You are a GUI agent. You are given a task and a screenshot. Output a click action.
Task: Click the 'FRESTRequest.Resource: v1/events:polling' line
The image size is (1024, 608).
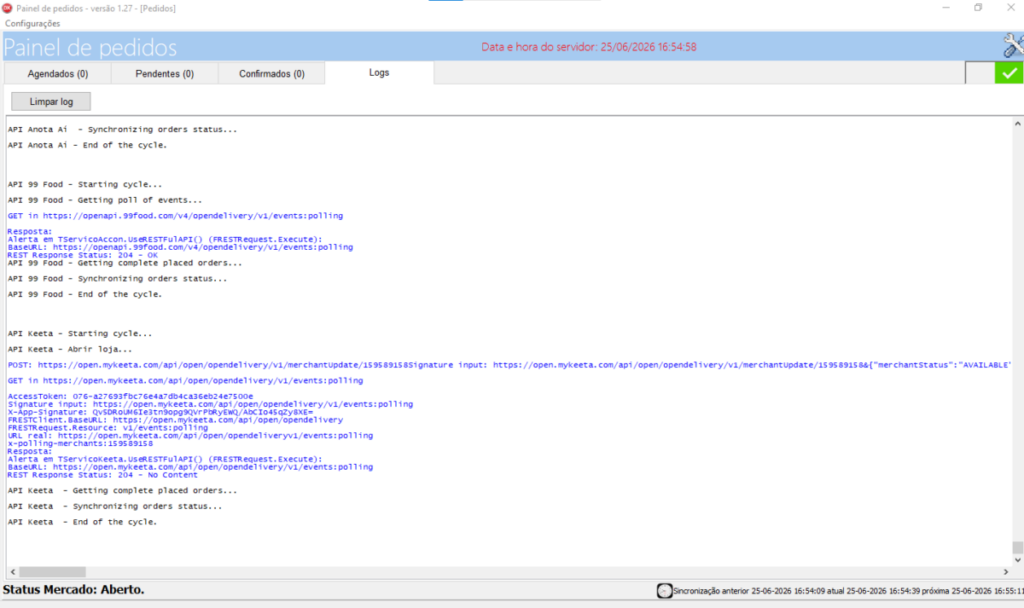coord(108,428)
